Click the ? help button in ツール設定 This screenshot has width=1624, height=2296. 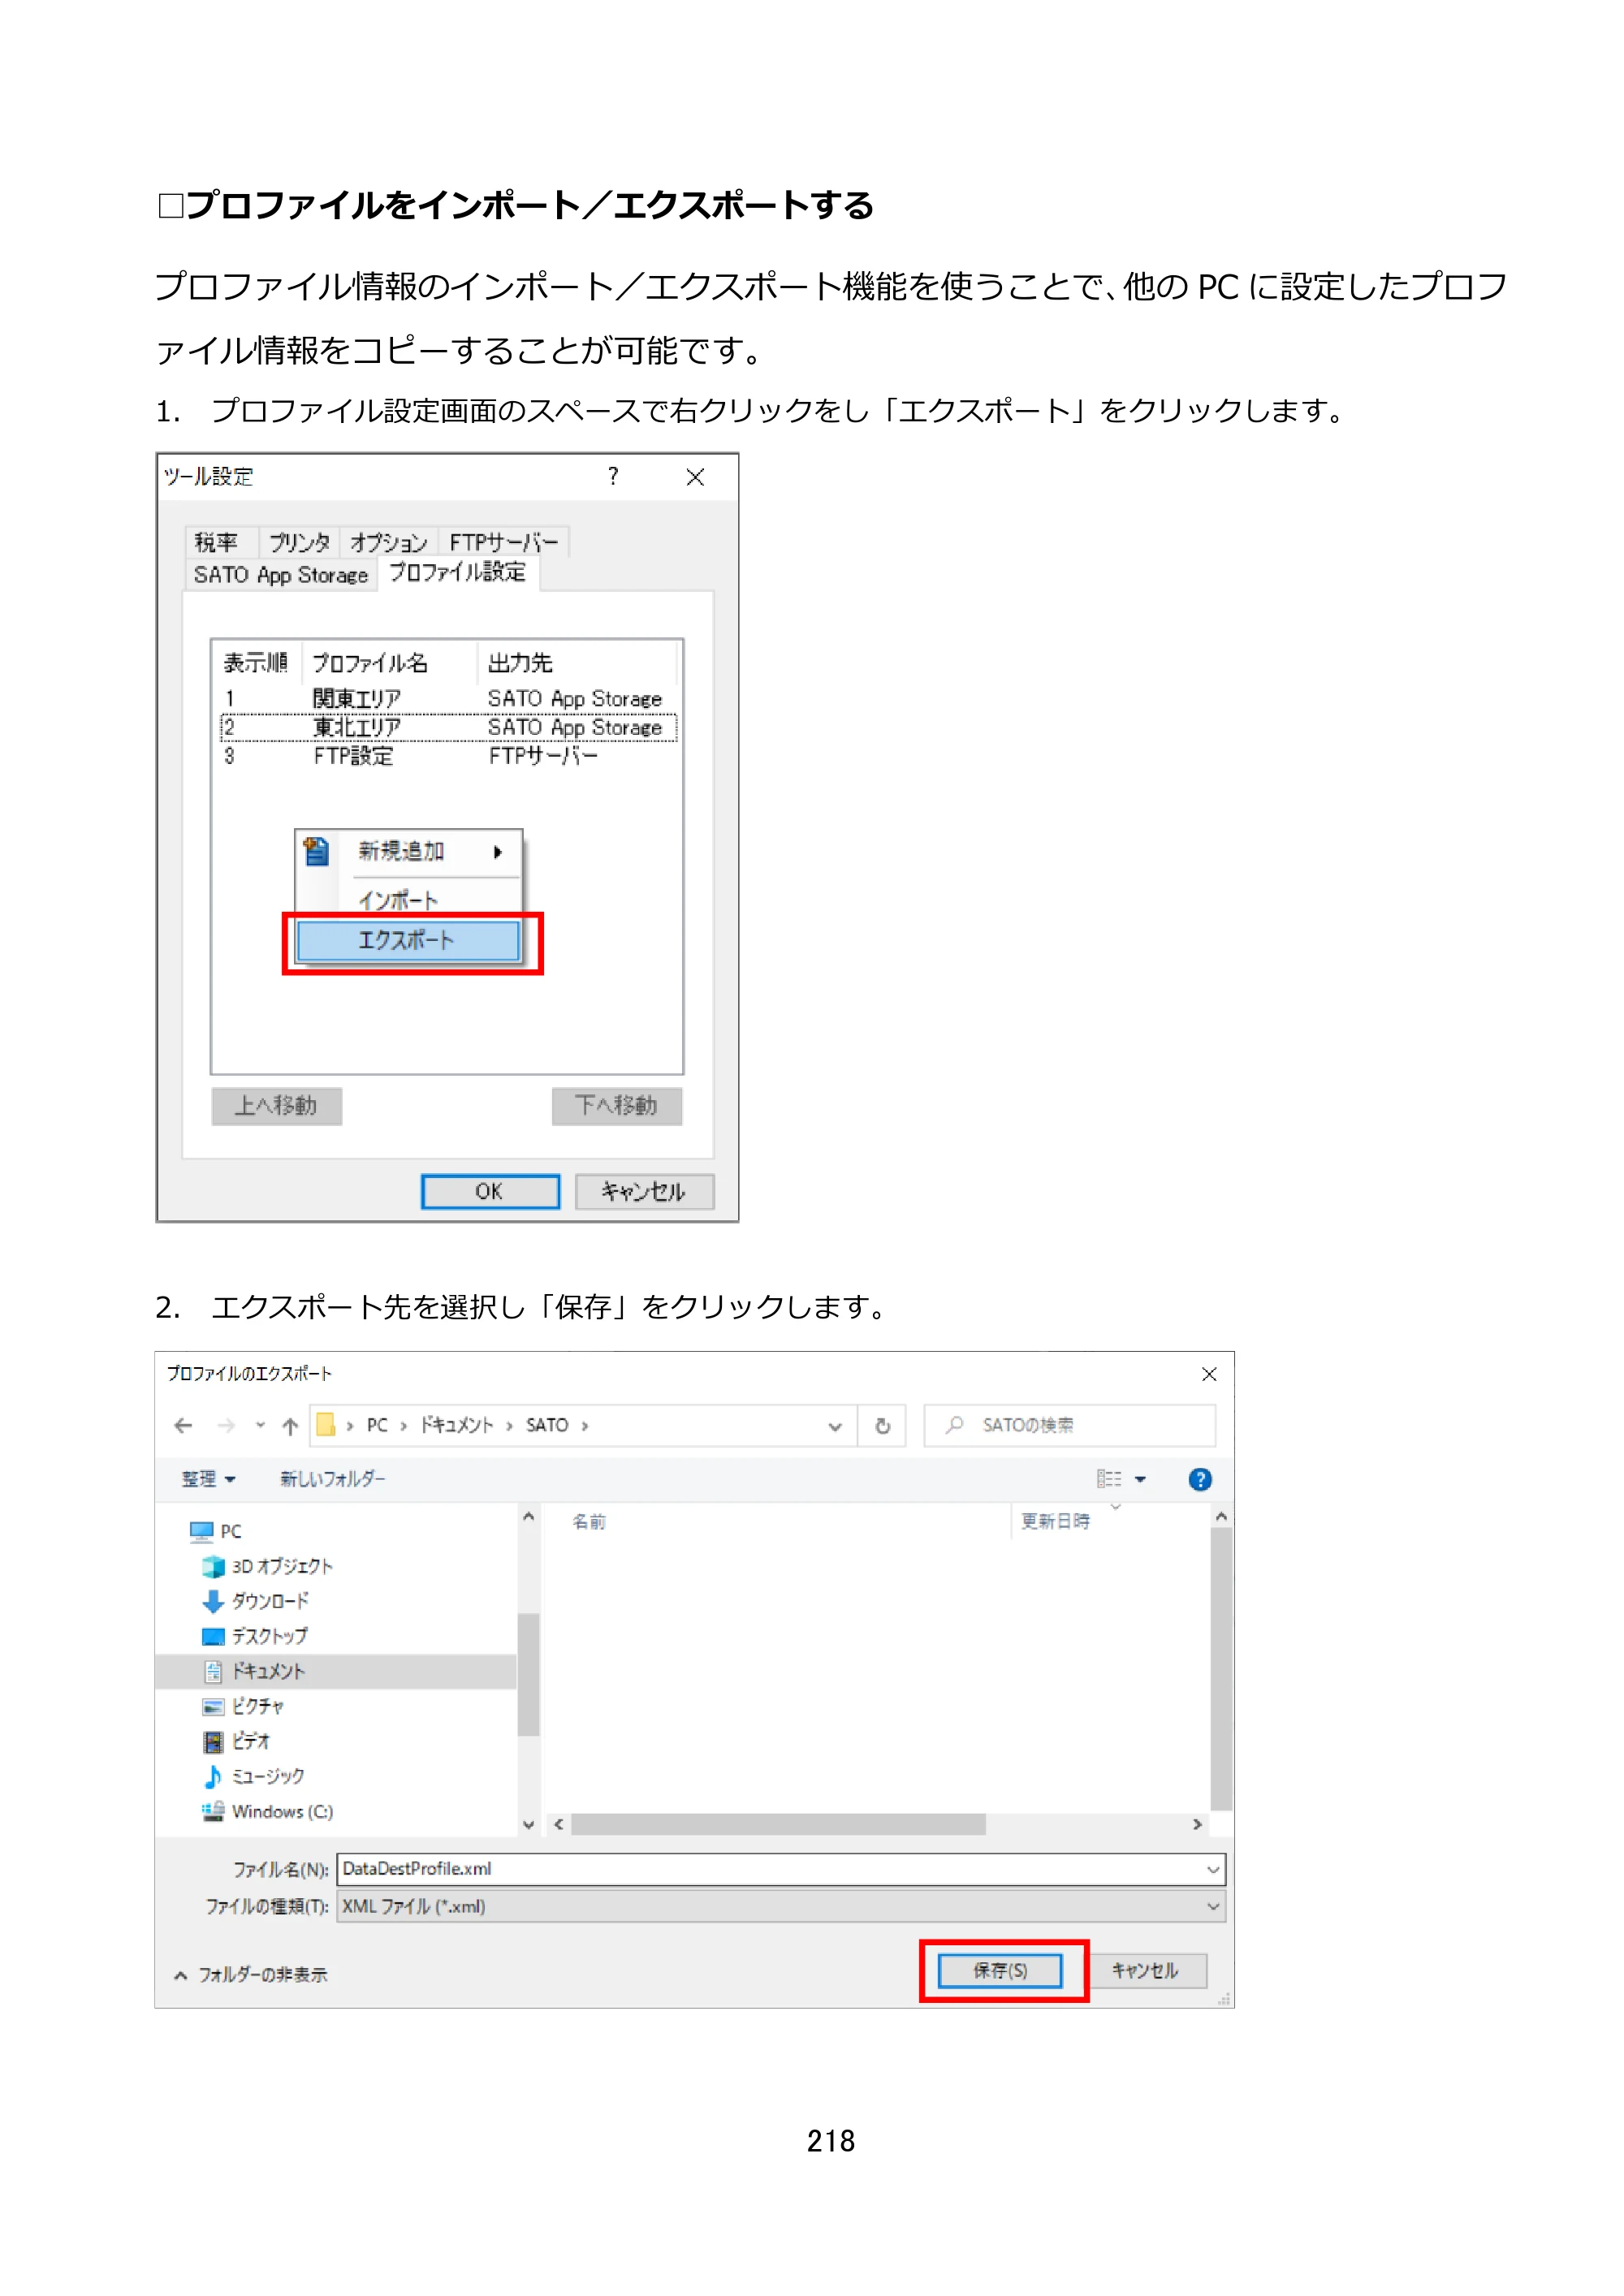pyautogui.click(x=613, y=476)
